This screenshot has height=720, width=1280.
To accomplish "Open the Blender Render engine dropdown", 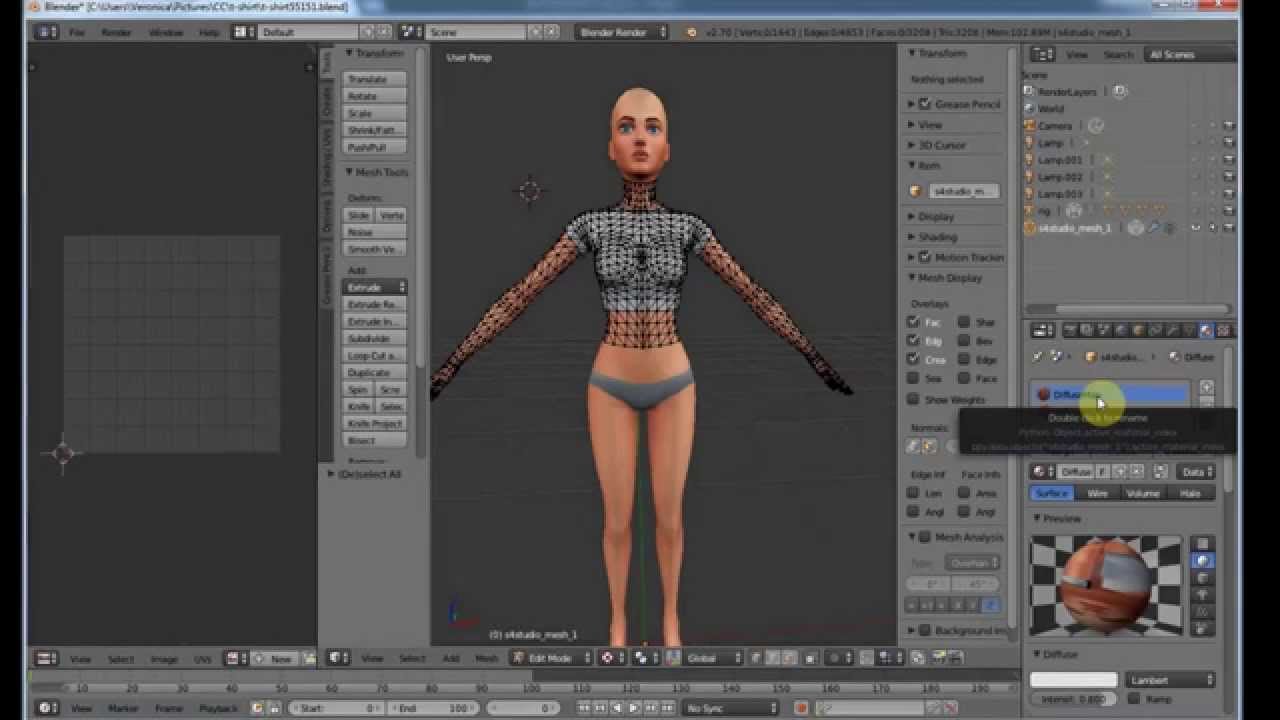I will pos(621,32).
